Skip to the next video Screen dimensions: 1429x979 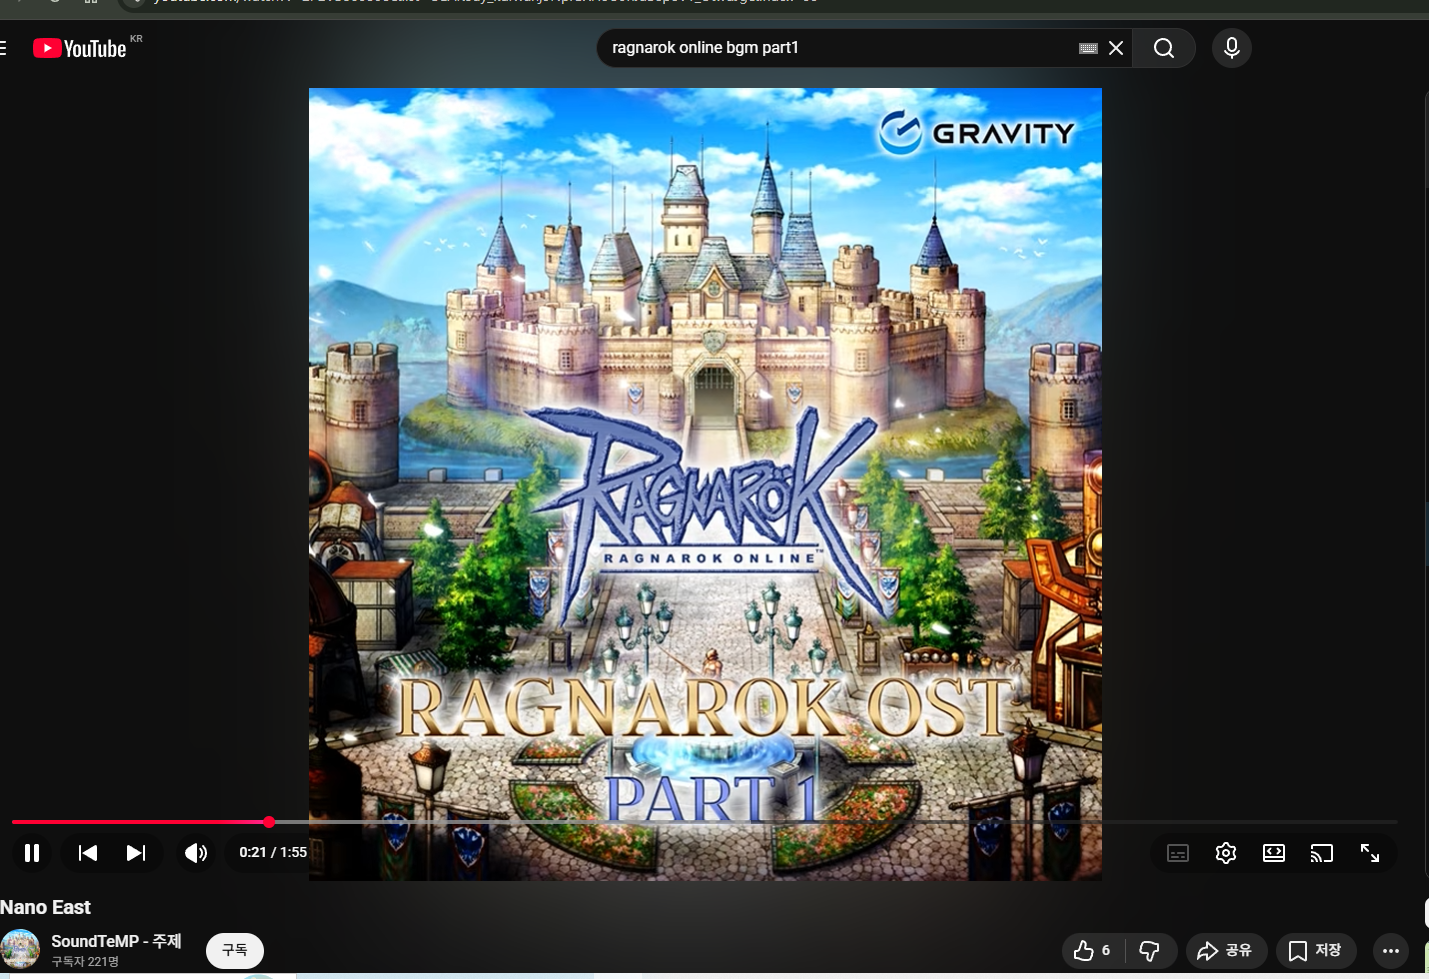click(x=136, y=853)
